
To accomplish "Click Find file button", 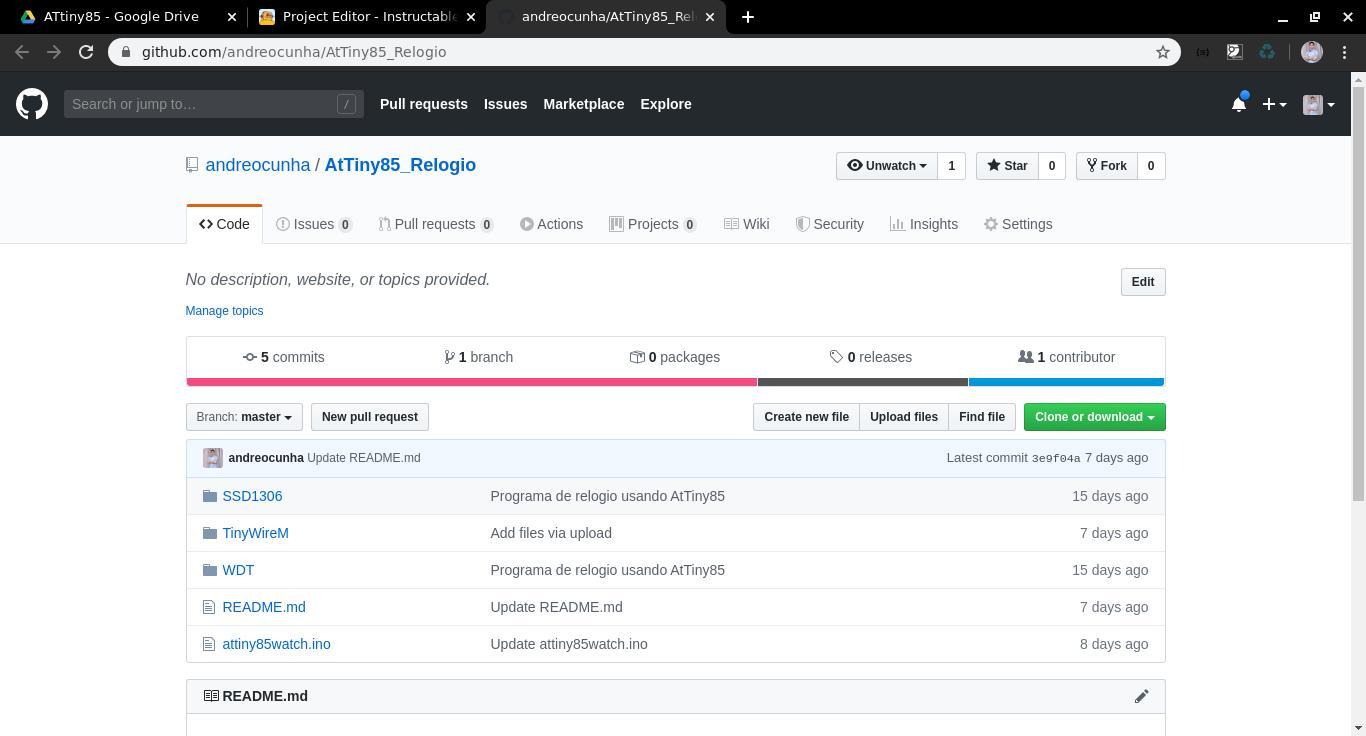I will 982,417.
